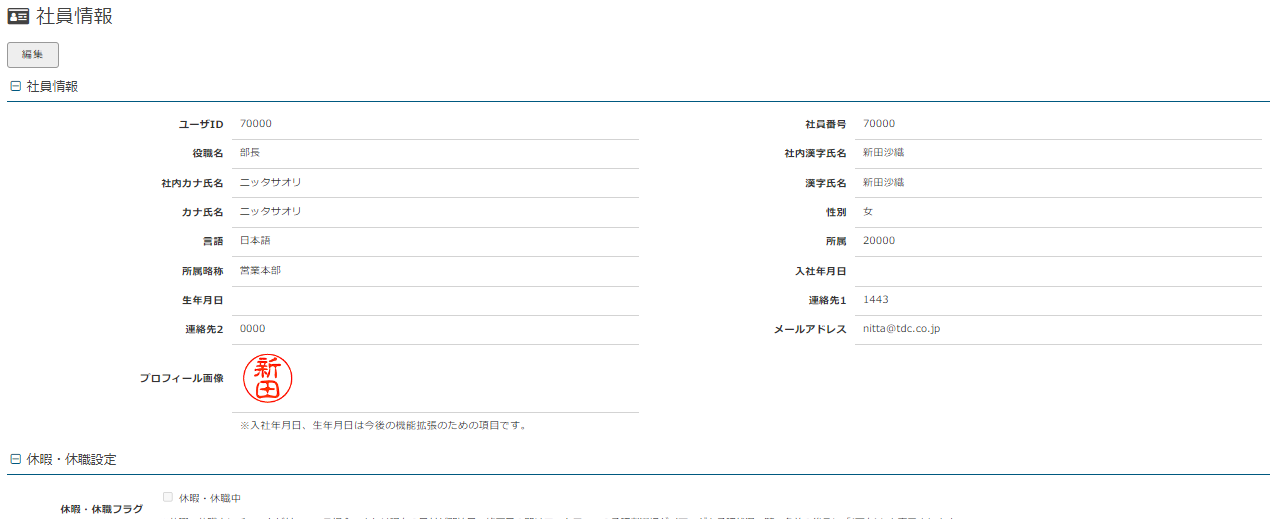Click the 社内カナ氏名 value ニッタサオリ
1276x519 pixels.
[271, 183]
